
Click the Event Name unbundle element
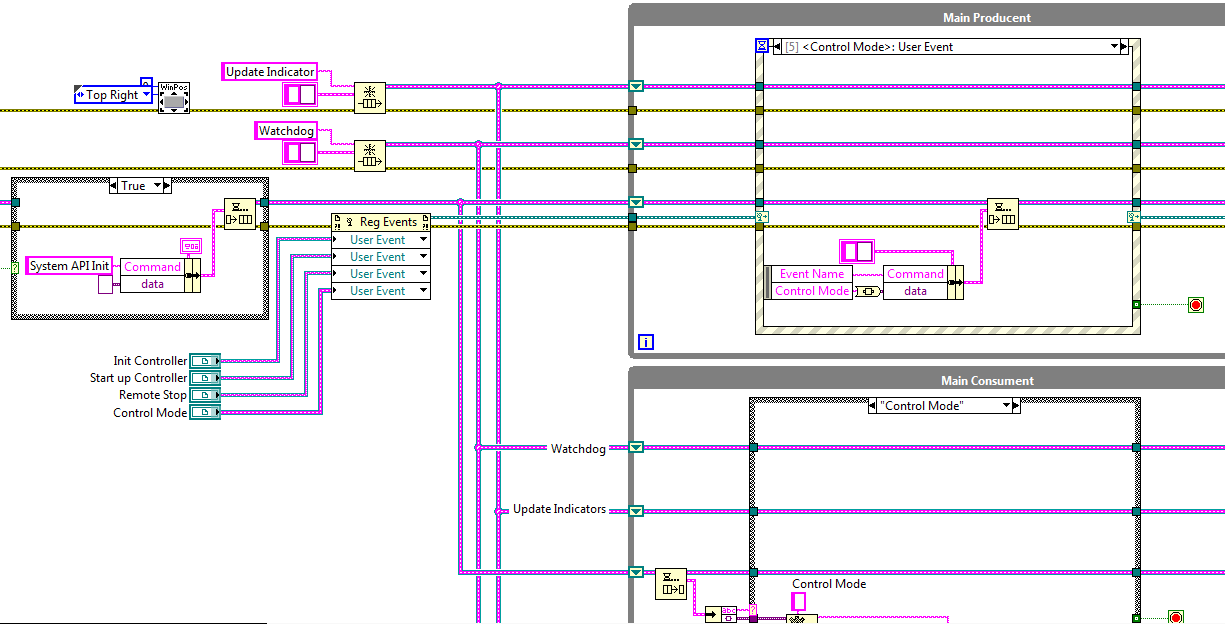[812, 274]
